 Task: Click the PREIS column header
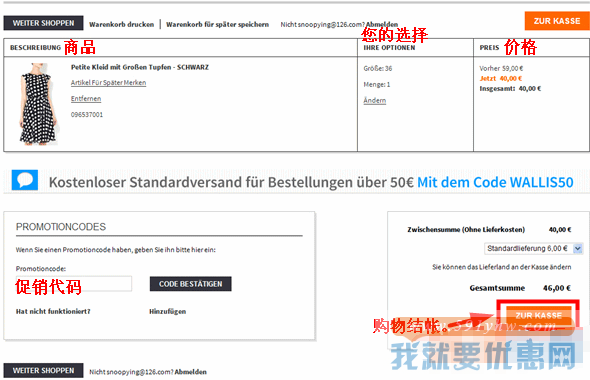point(489,48)
